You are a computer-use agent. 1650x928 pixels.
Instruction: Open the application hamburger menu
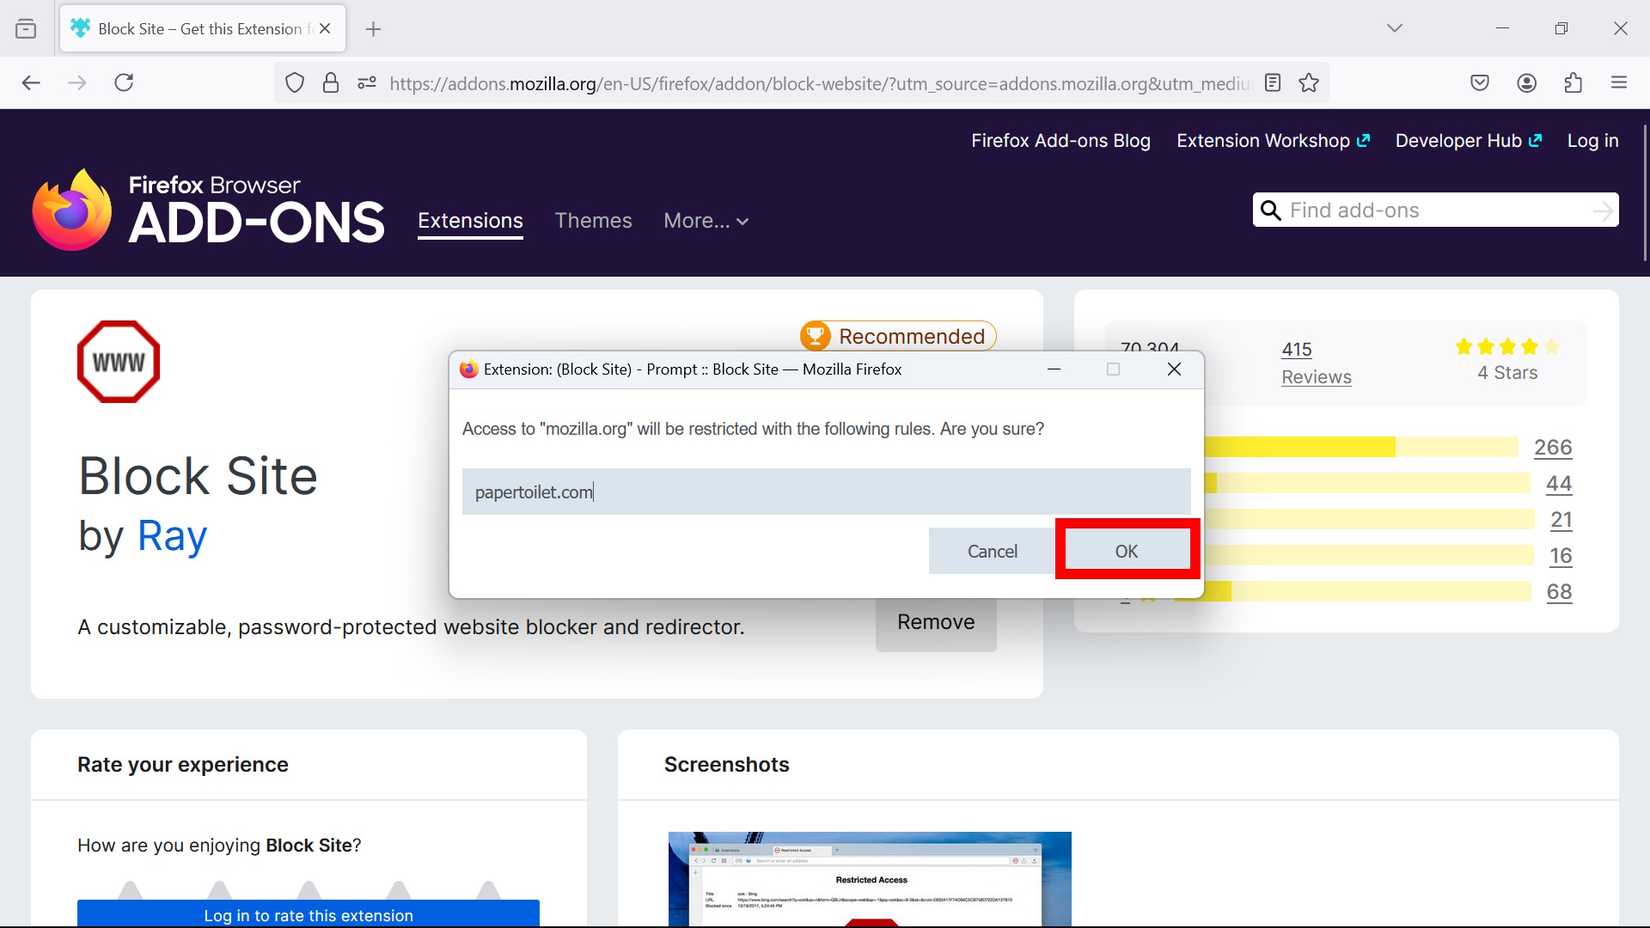click(1619, 83)
